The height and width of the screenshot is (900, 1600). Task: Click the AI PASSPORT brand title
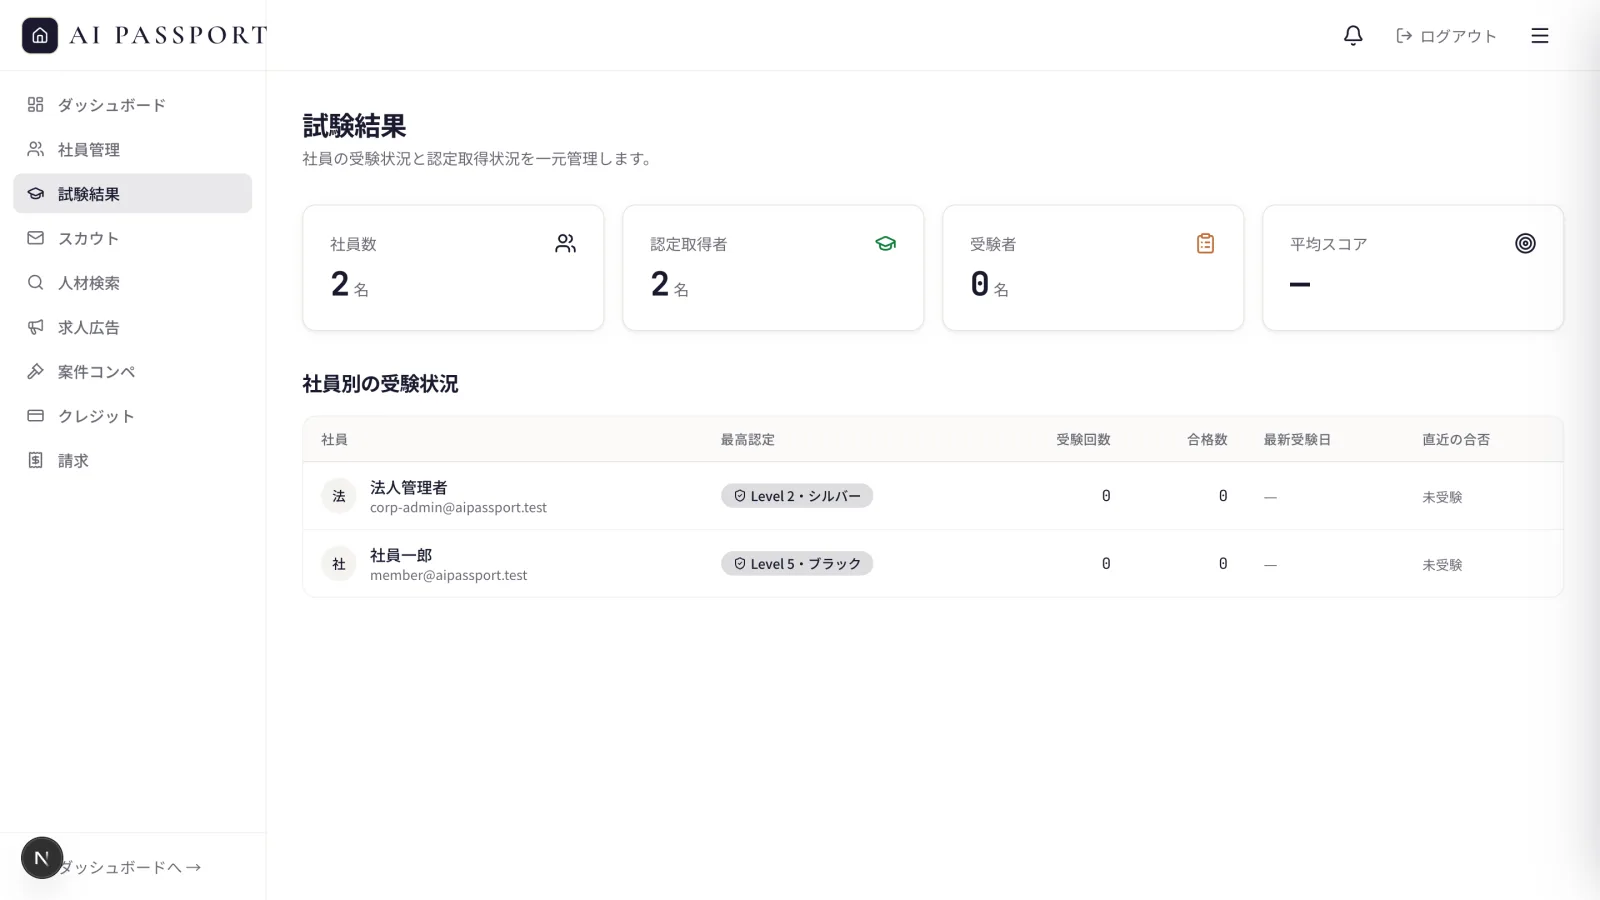click(x=169, y=36)
